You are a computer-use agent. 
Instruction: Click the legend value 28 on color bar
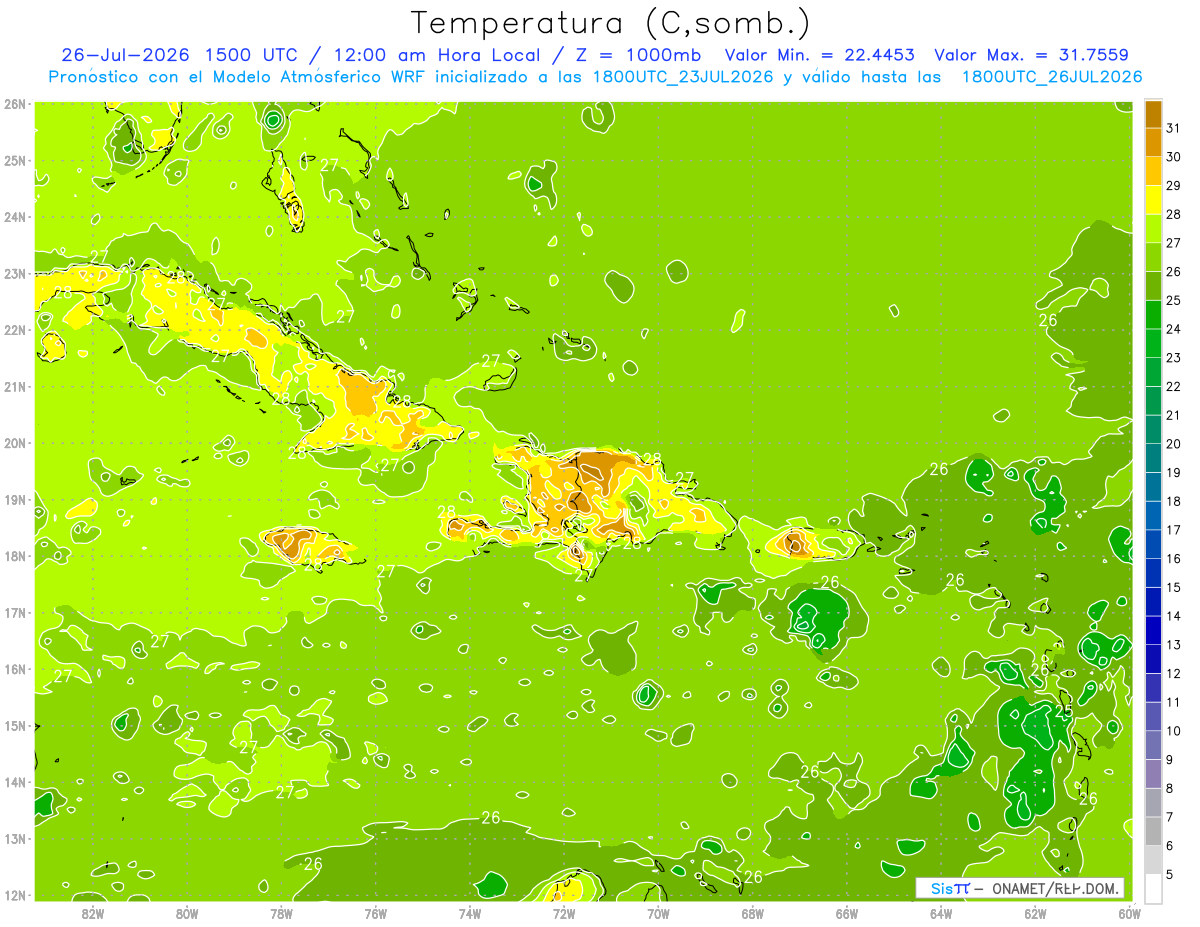tap(1173, 214)
